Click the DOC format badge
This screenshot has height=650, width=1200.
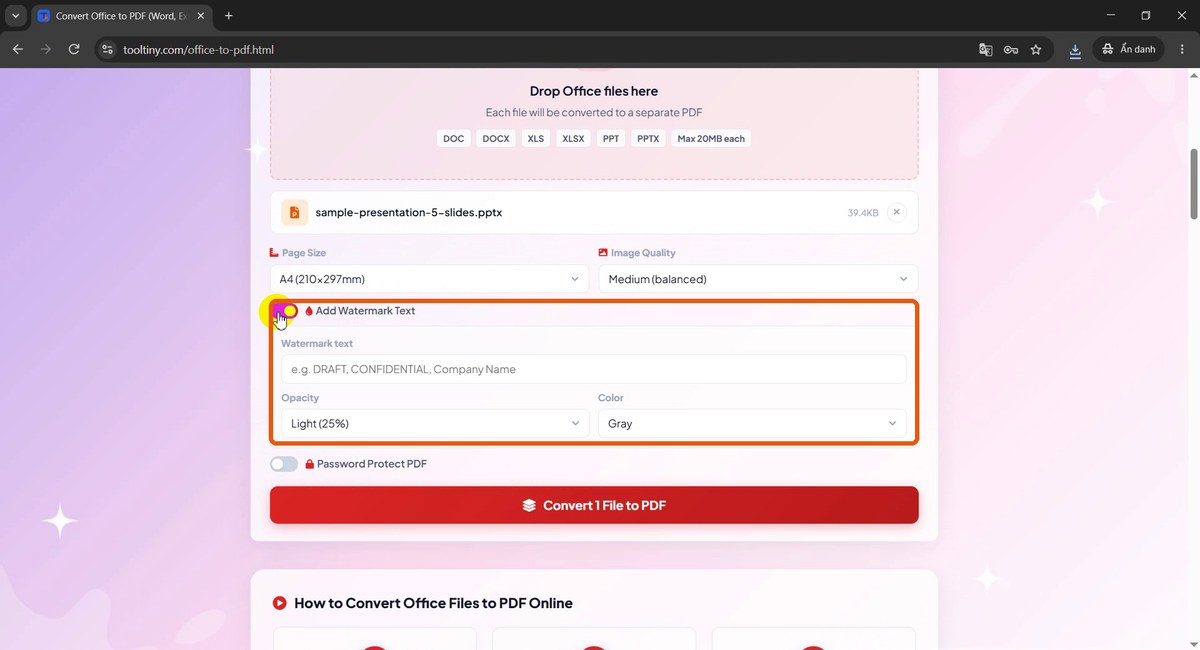click(454, 139)
